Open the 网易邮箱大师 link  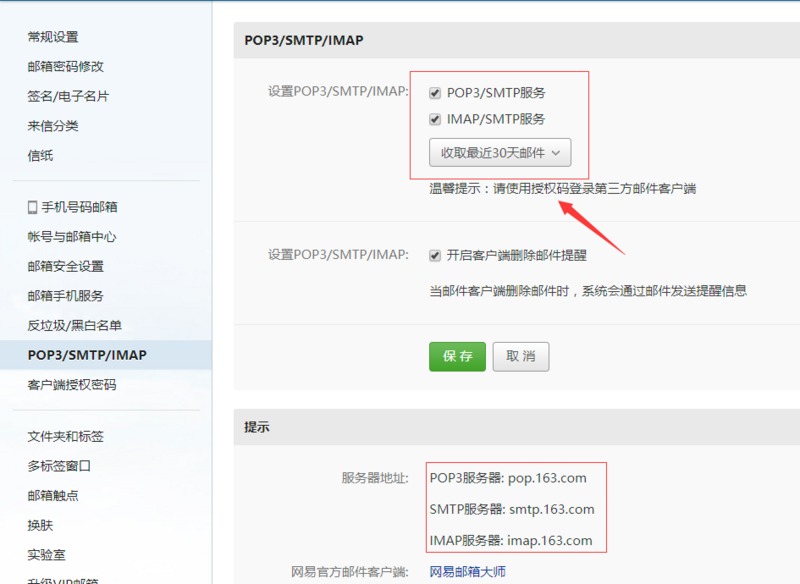coord(468,572)
